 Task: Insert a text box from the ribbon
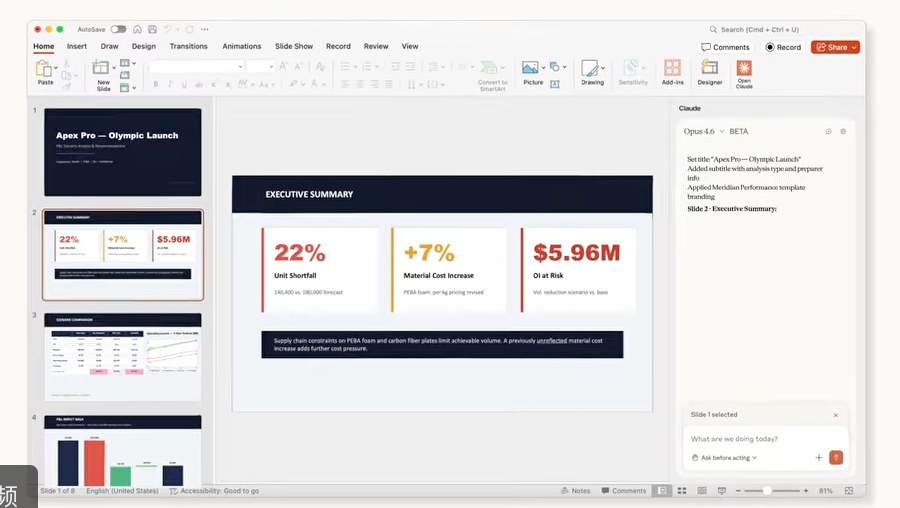point(555,84)
